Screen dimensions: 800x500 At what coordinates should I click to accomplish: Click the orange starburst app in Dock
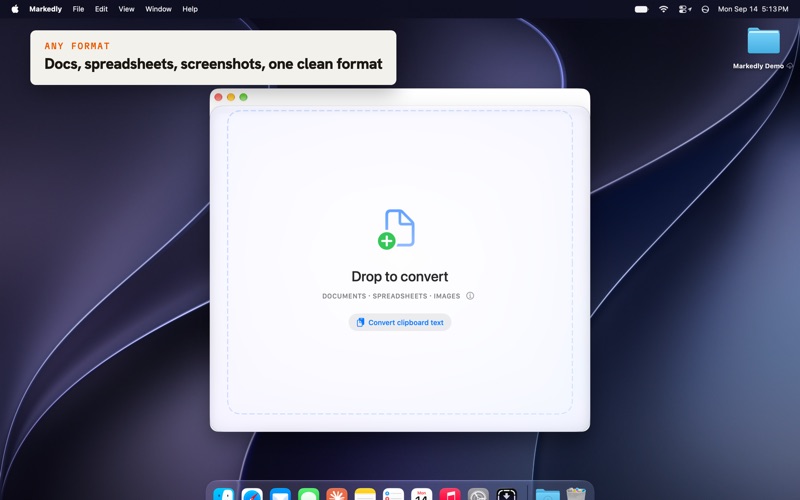pyautogui.click(x=337, y=494)
